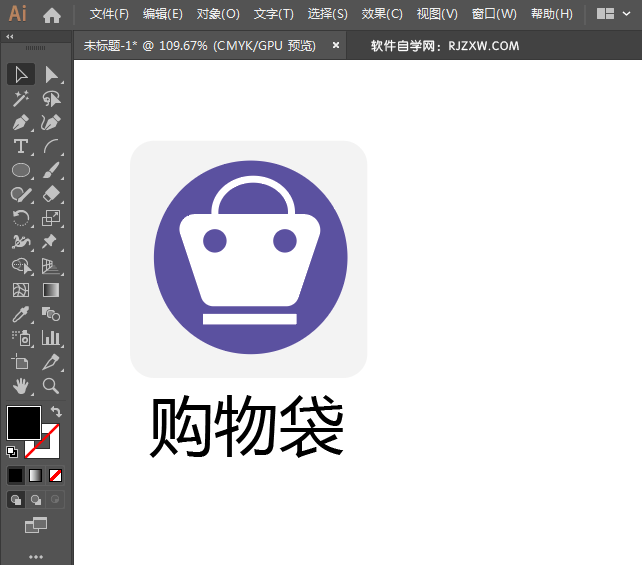Activate the Artboard tool
Viewport: 642px width, 565px height.
coord(21,362)
